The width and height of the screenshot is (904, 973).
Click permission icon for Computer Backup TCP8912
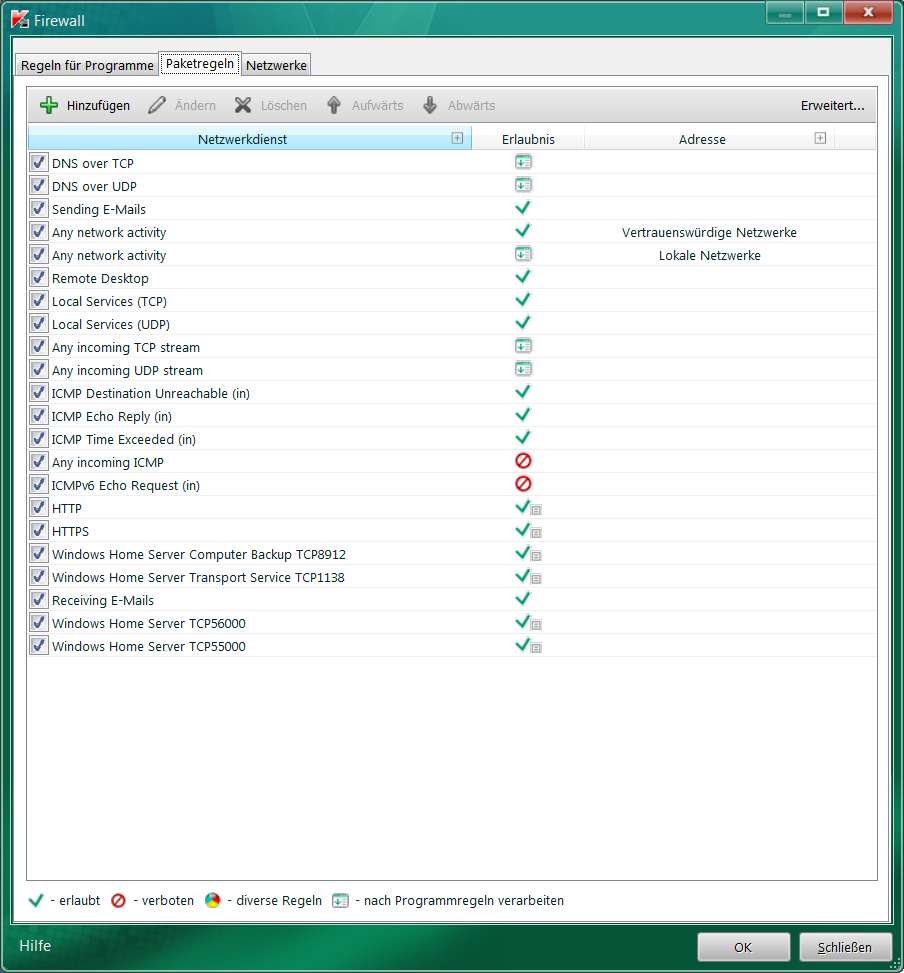pos(528,554)
